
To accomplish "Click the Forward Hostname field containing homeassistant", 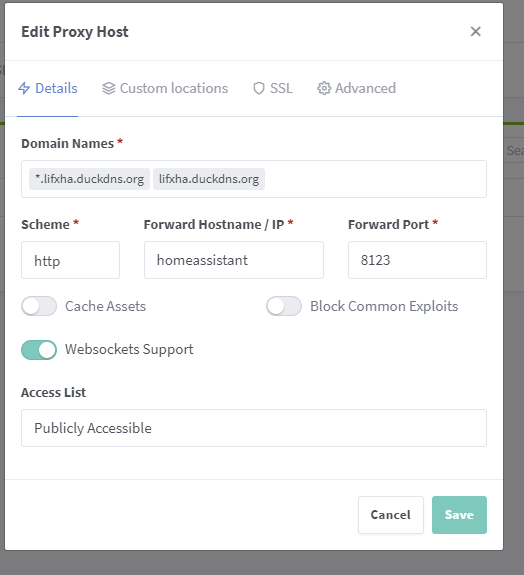I will [234, 260].
